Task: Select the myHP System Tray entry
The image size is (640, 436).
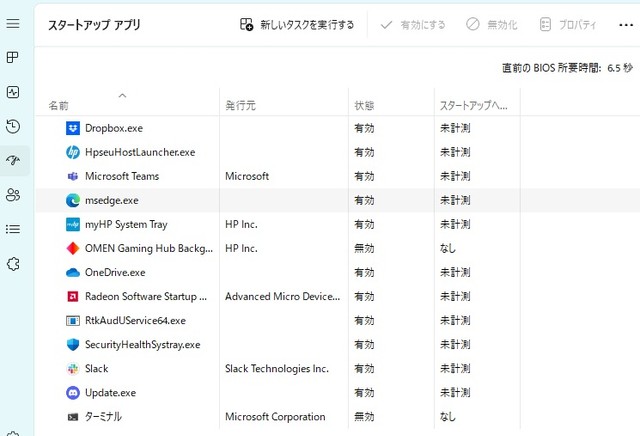Action: [126, 225]
